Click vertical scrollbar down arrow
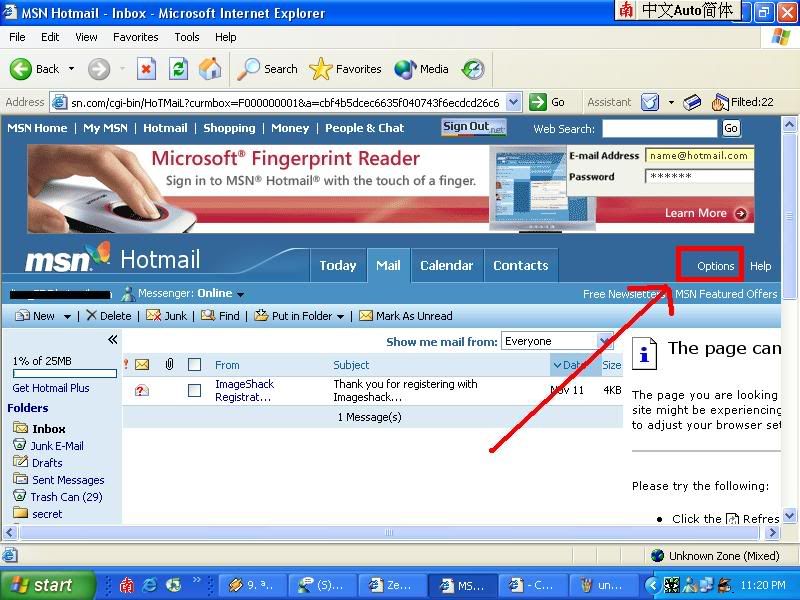Screen dimensions: 800x600 point(789,515)
